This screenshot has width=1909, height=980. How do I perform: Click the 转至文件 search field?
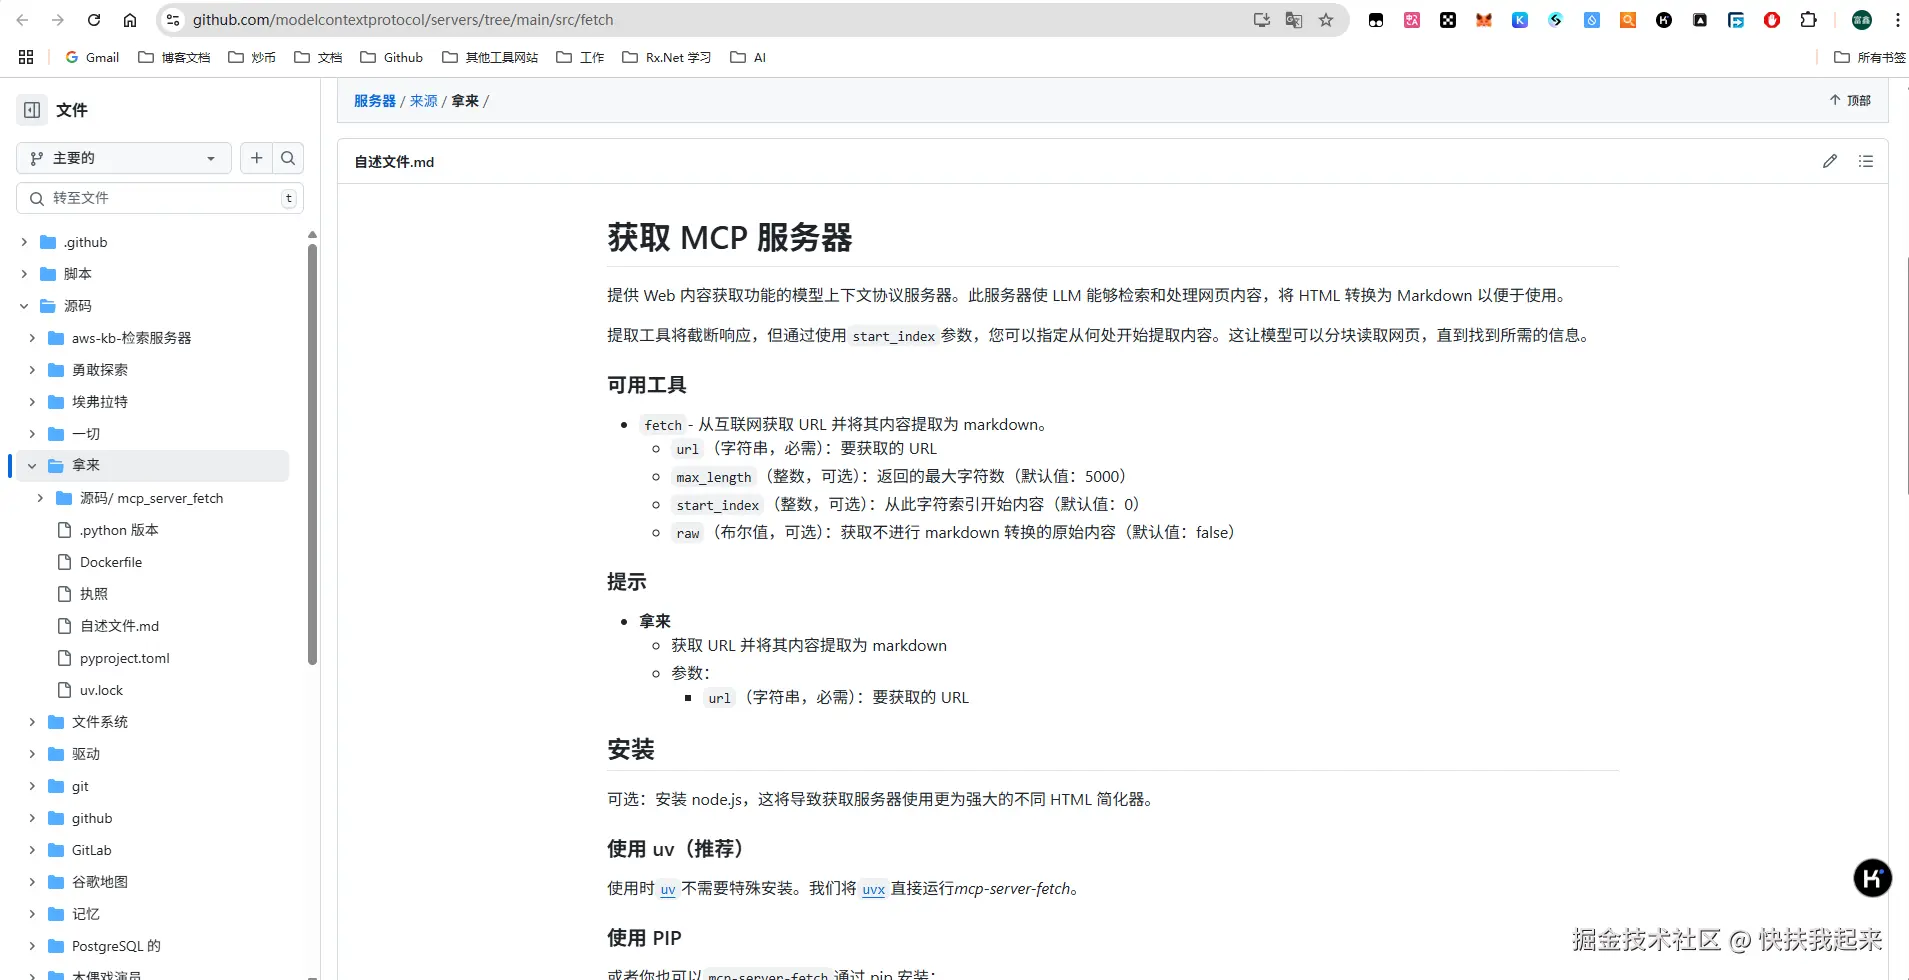(x=160, y=198)
